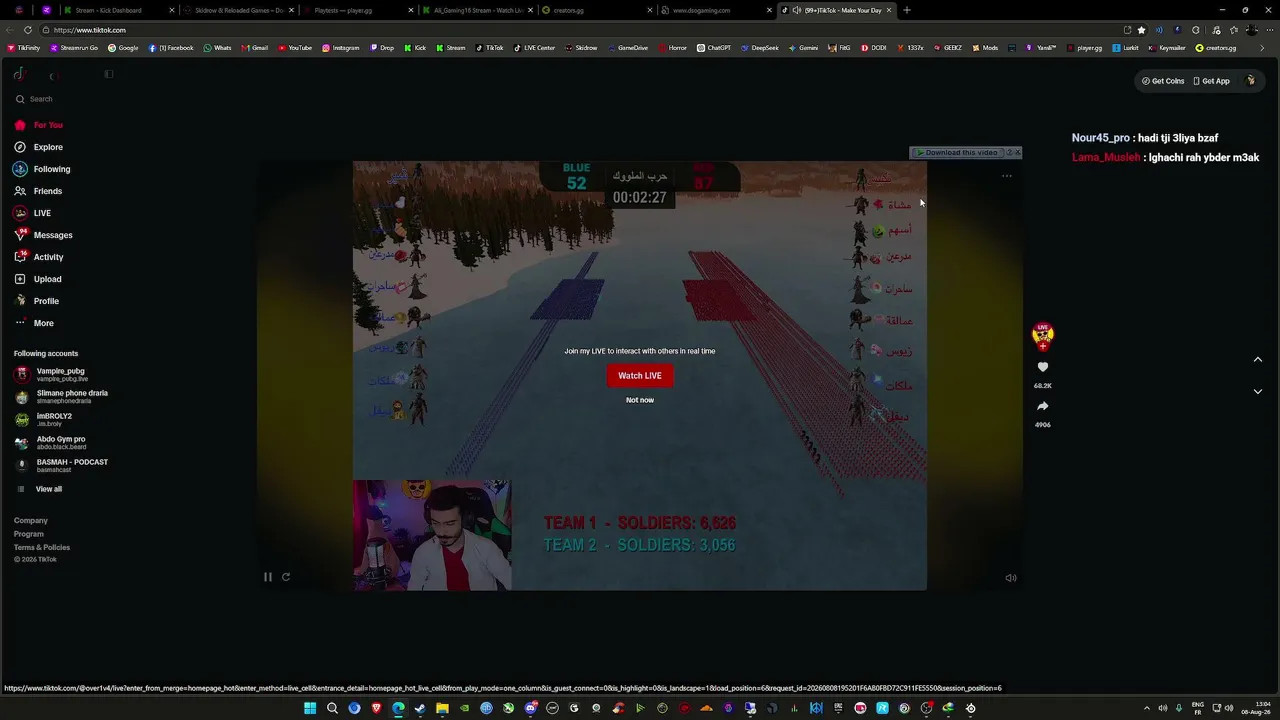Open the Upload page
This screenshot has height=720, width=1280.
coord(38,279)
